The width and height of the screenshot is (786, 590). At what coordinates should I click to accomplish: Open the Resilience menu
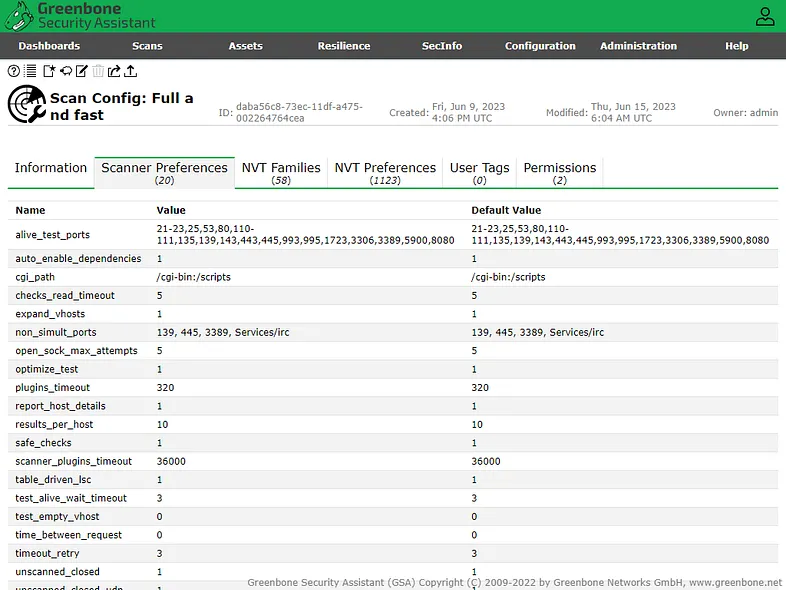[x=344, y=46]
